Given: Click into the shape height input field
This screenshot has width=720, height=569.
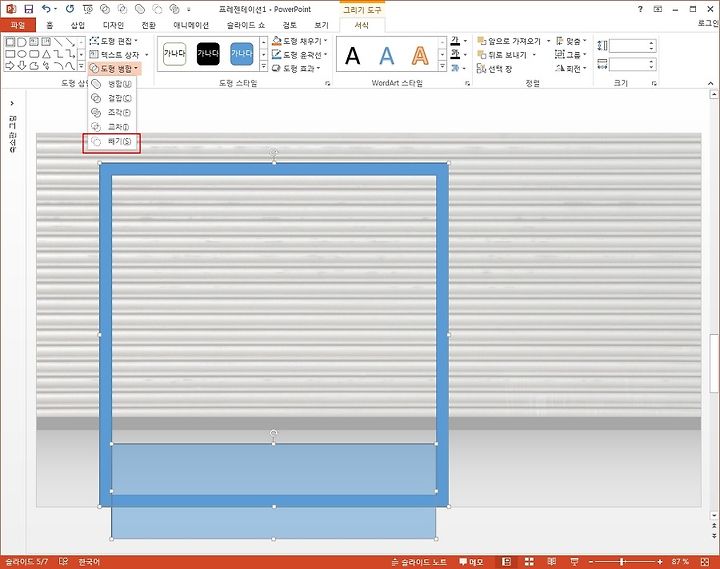Looking at the screenshot, I should (x=628, y=45).
